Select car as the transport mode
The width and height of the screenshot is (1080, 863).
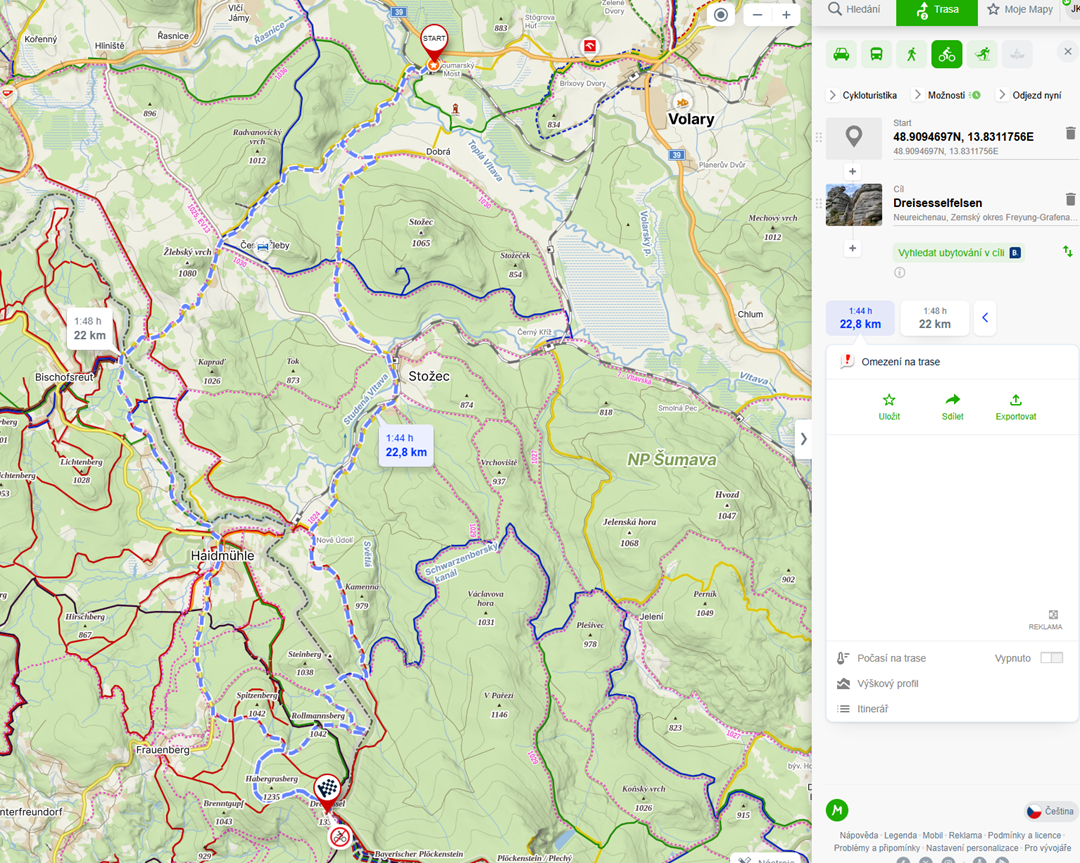click(x=841, y=54)
